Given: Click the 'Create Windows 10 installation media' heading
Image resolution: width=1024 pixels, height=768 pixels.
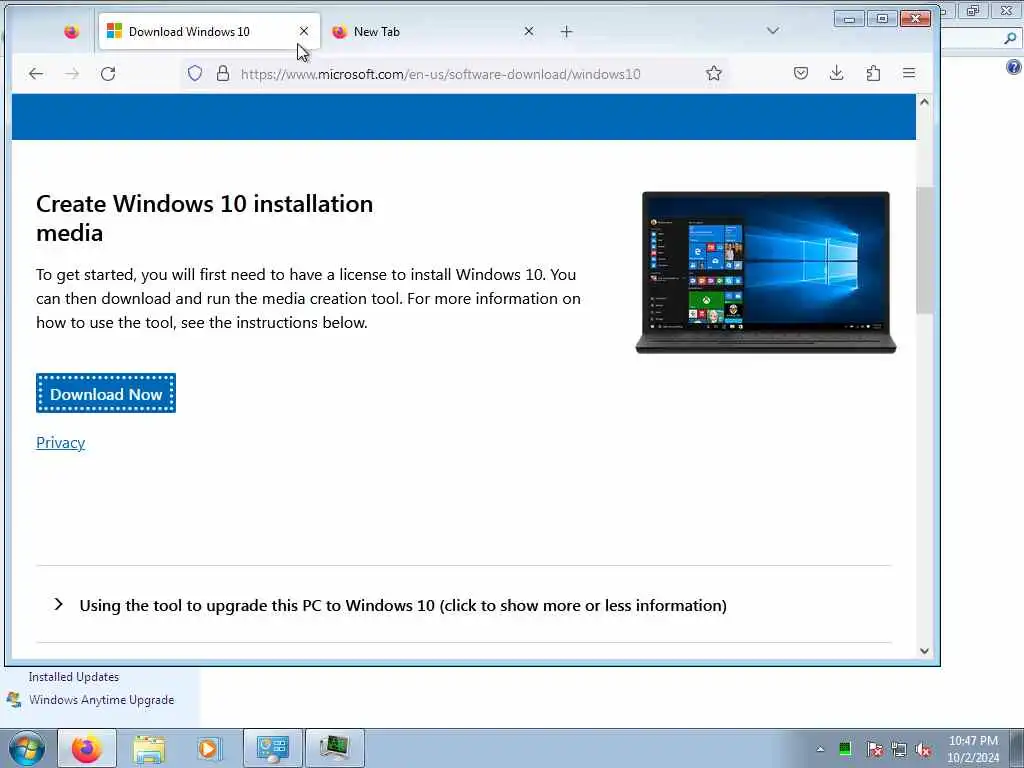Looking at the screenshot, I should (204, 218).
